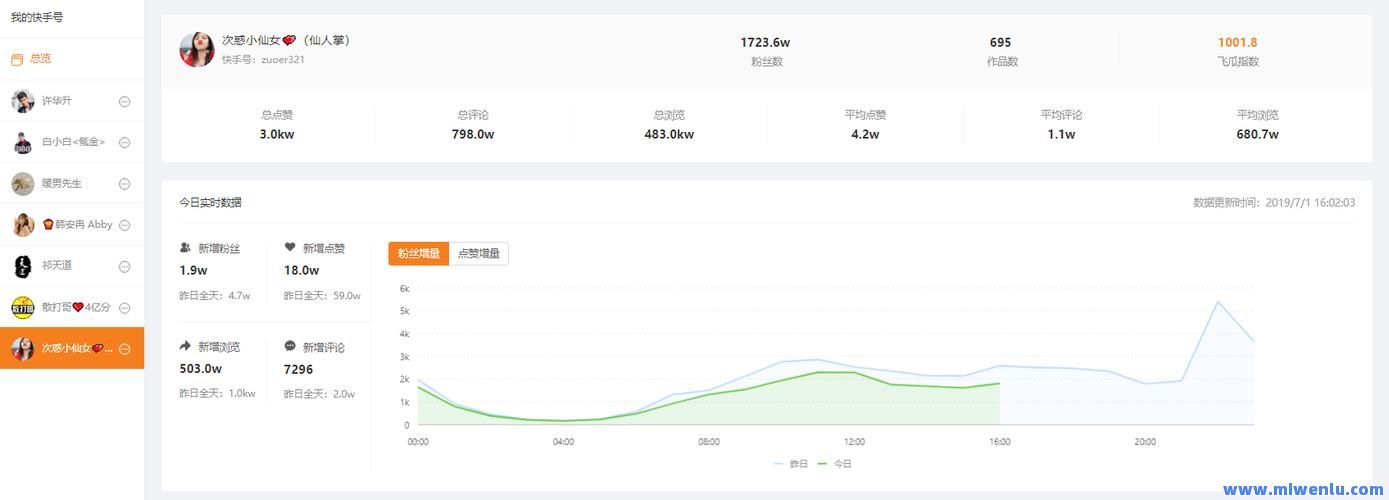Remove account 许华升 via its minus icon

point(125,101)
